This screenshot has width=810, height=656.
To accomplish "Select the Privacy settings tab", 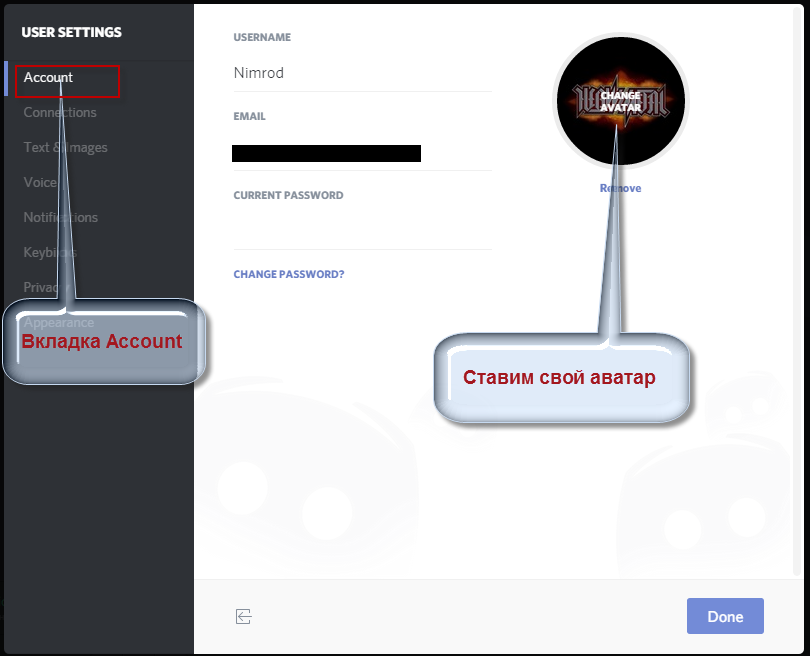I will pyautogui.click(x=46, y=287).
